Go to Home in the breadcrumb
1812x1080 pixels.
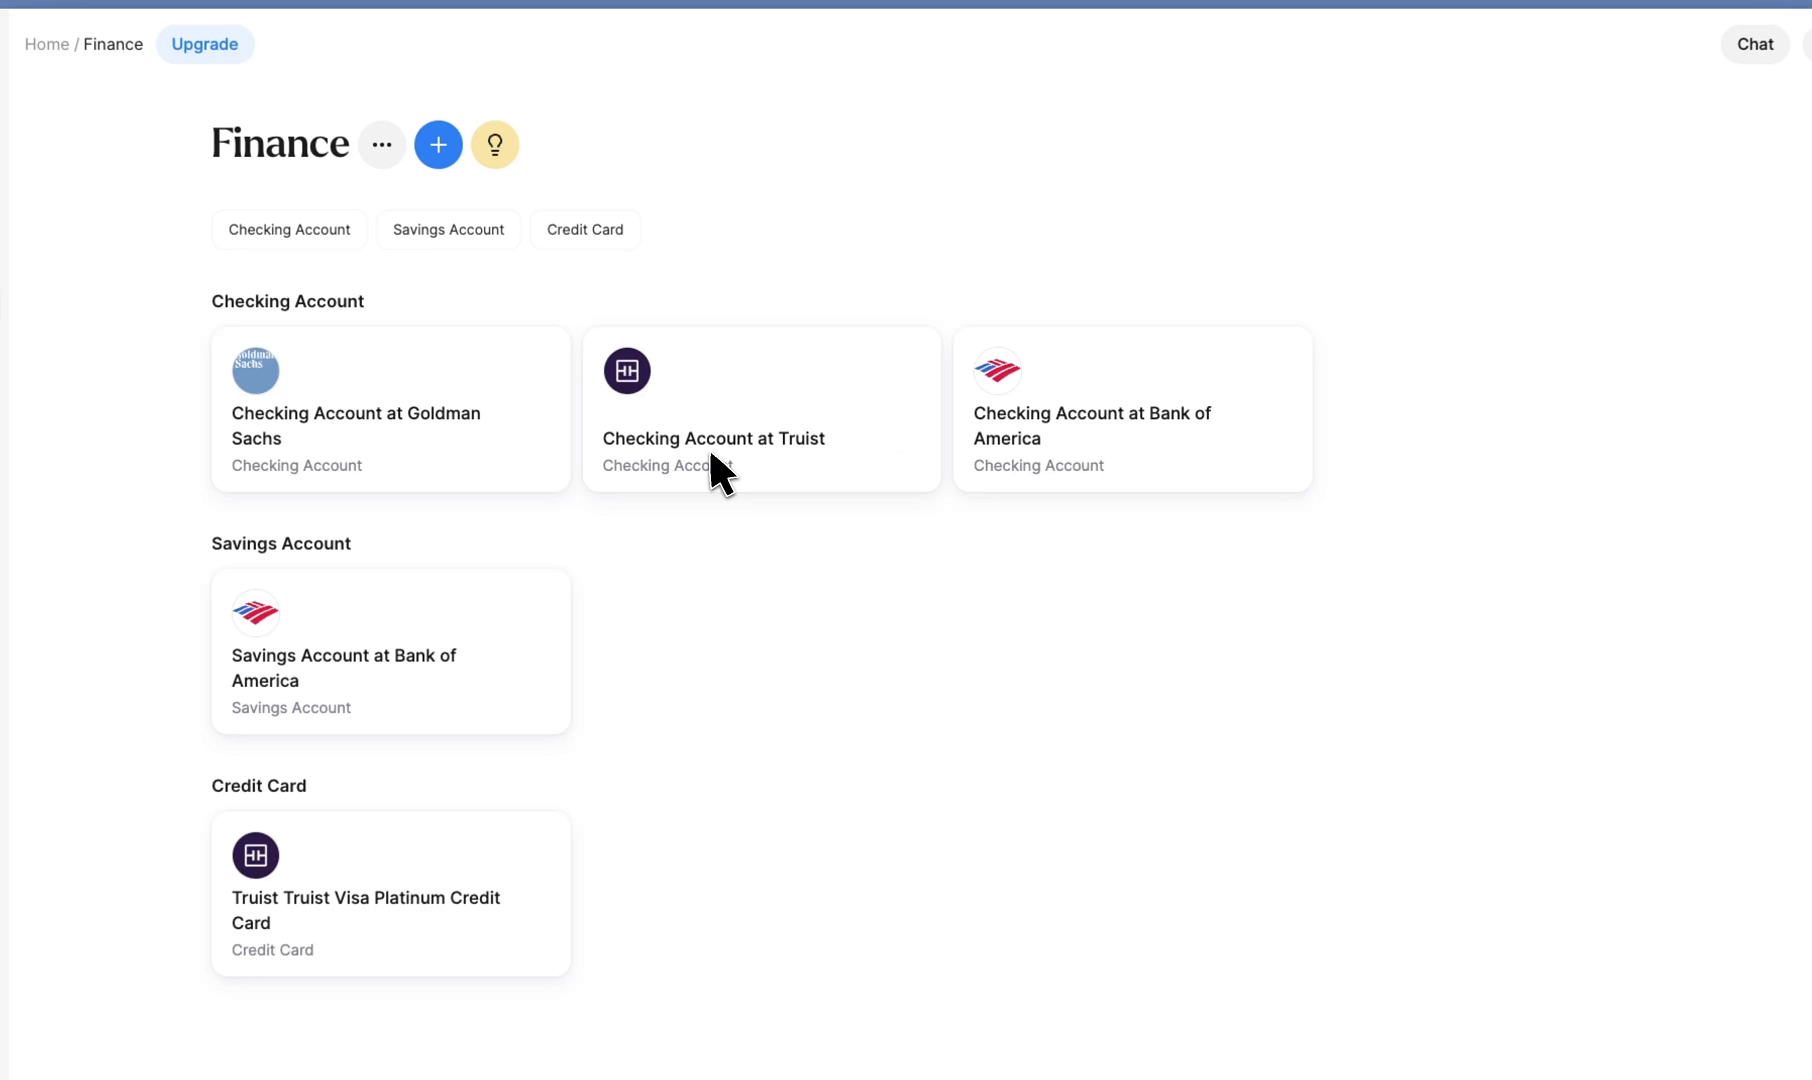pyautogui.click(x=47, y=44)
